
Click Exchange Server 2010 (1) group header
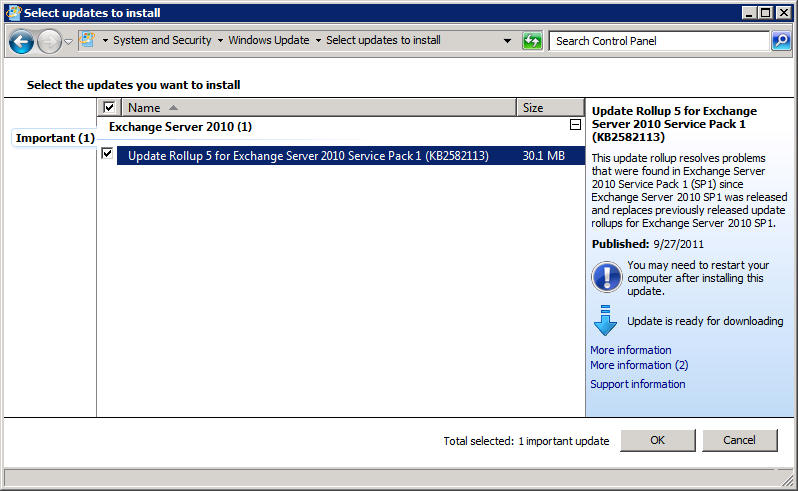[x=180, y=127]
